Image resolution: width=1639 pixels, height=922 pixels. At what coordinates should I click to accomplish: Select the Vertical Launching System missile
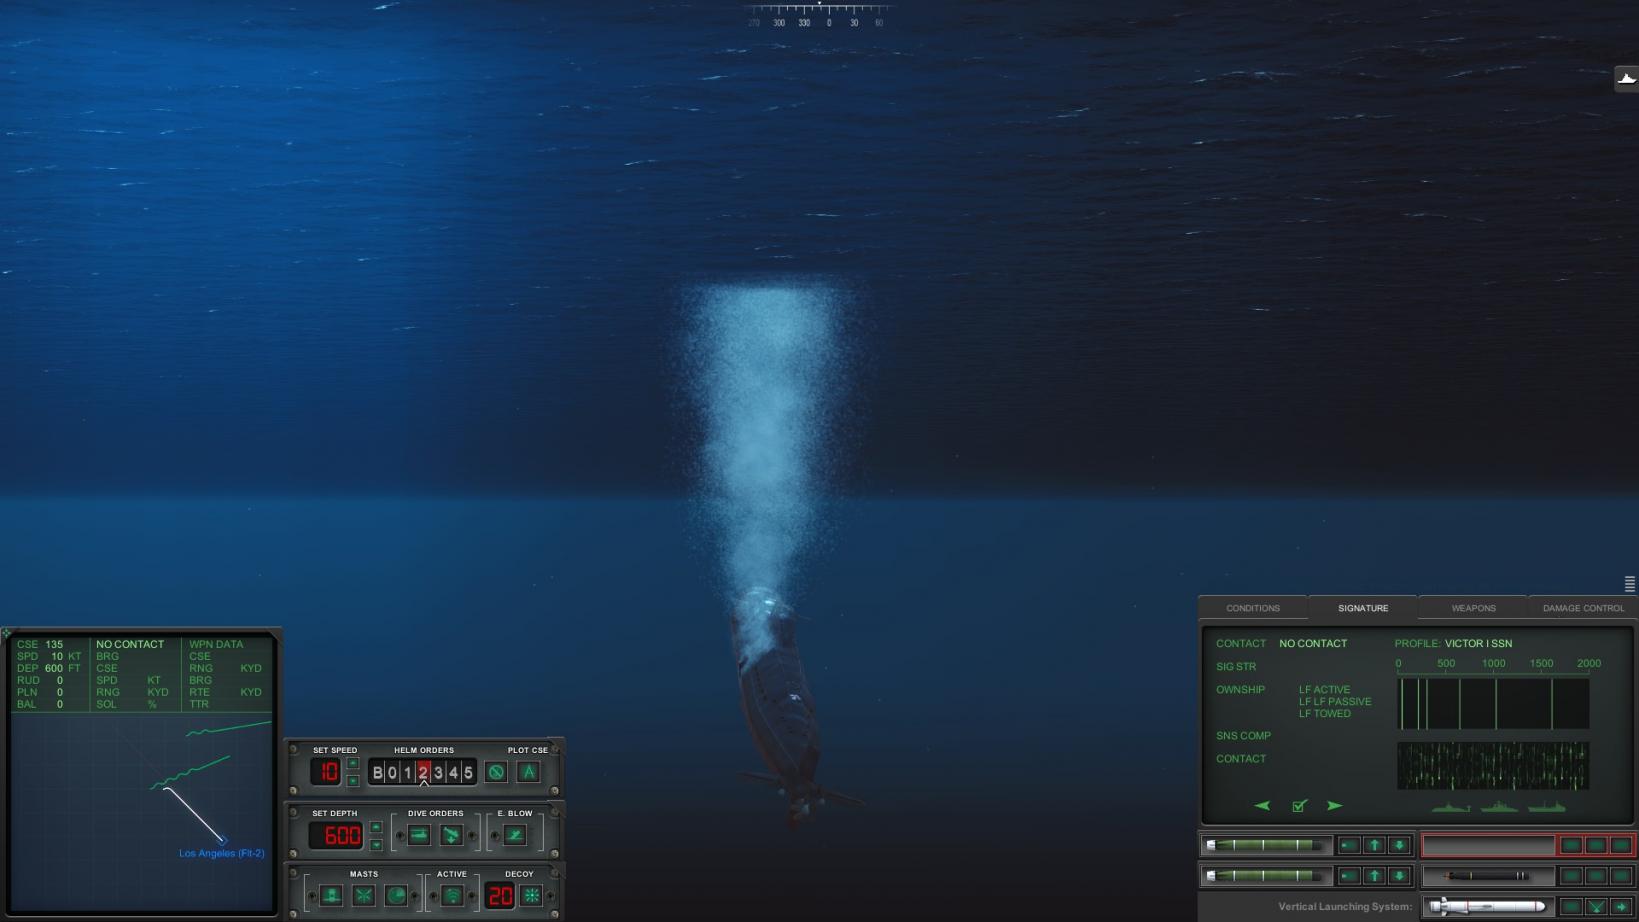click(1487, 907)
